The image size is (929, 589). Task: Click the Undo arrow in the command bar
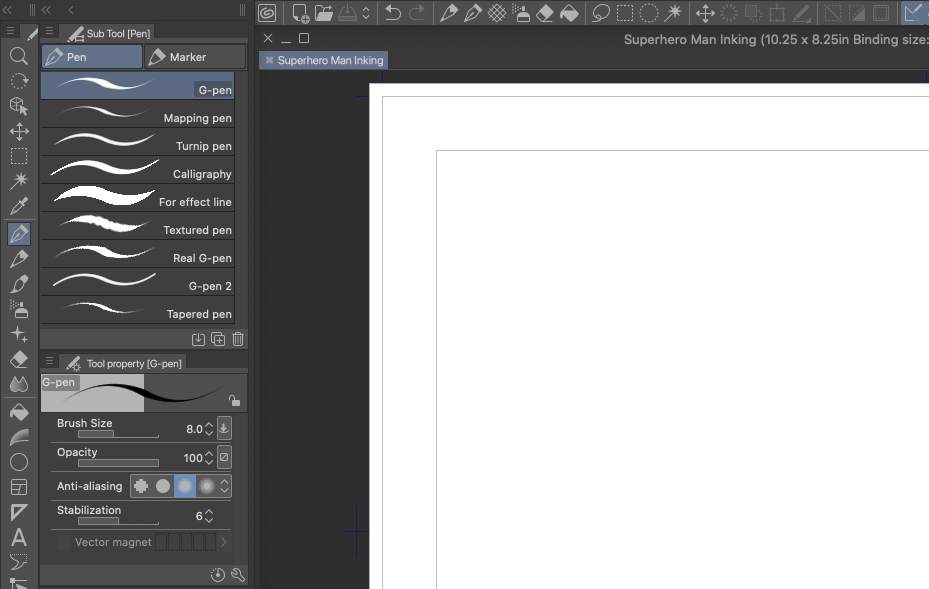click(x=393, y=13)
